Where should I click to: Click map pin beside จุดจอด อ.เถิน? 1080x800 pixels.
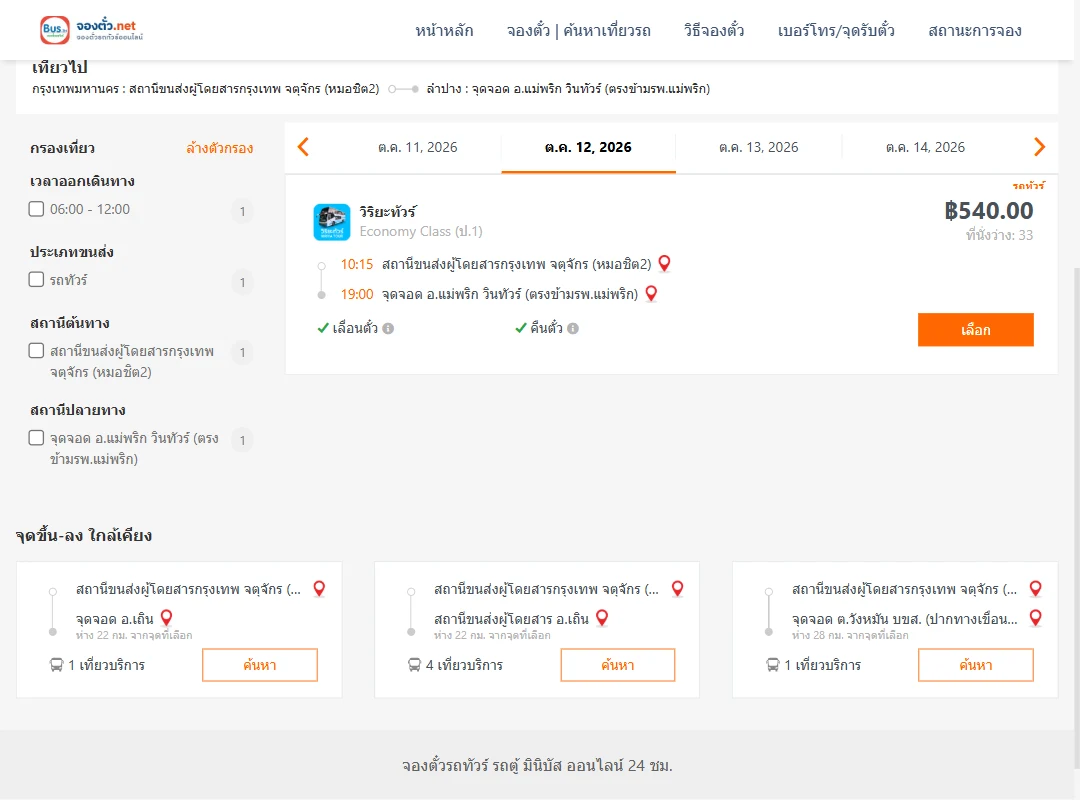pyautogui.click(x=166, y=617)
